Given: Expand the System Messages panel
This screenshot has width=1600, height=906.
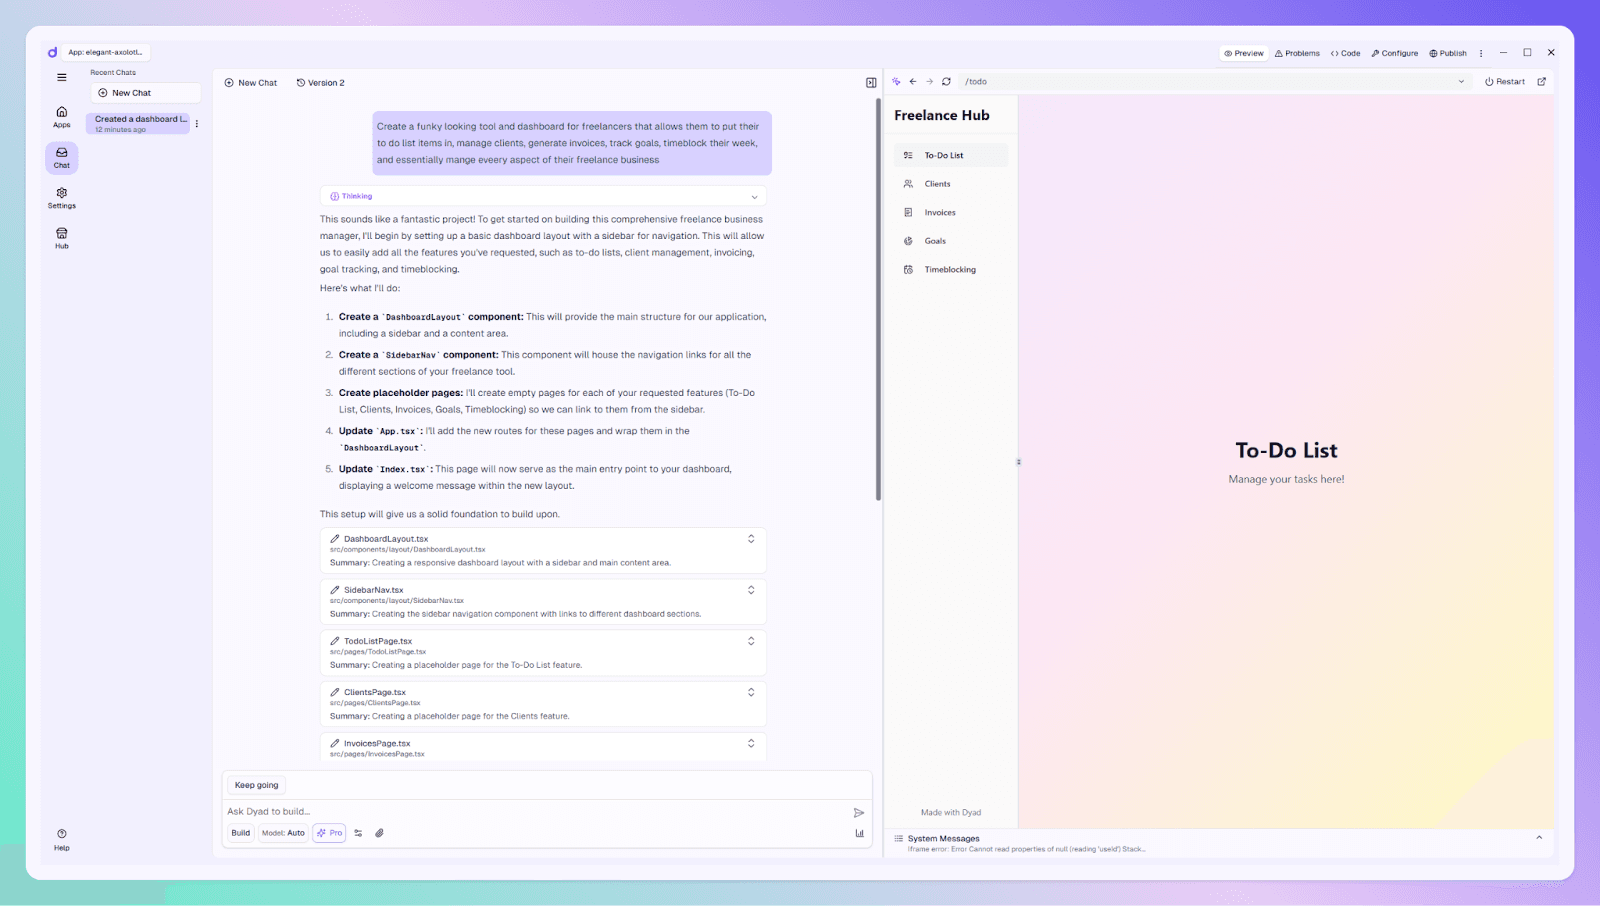Looking at the screenshot, I should [1538, 838].
